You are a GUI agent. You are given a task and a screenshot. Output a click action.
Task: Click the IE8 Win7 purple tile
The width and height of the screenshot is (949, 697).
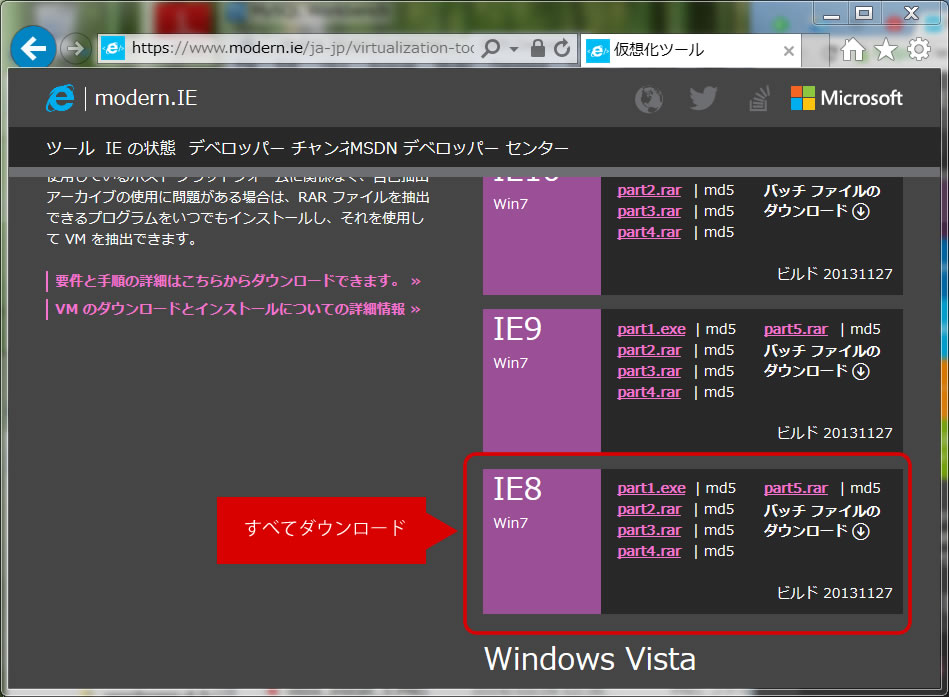[542, 541]
